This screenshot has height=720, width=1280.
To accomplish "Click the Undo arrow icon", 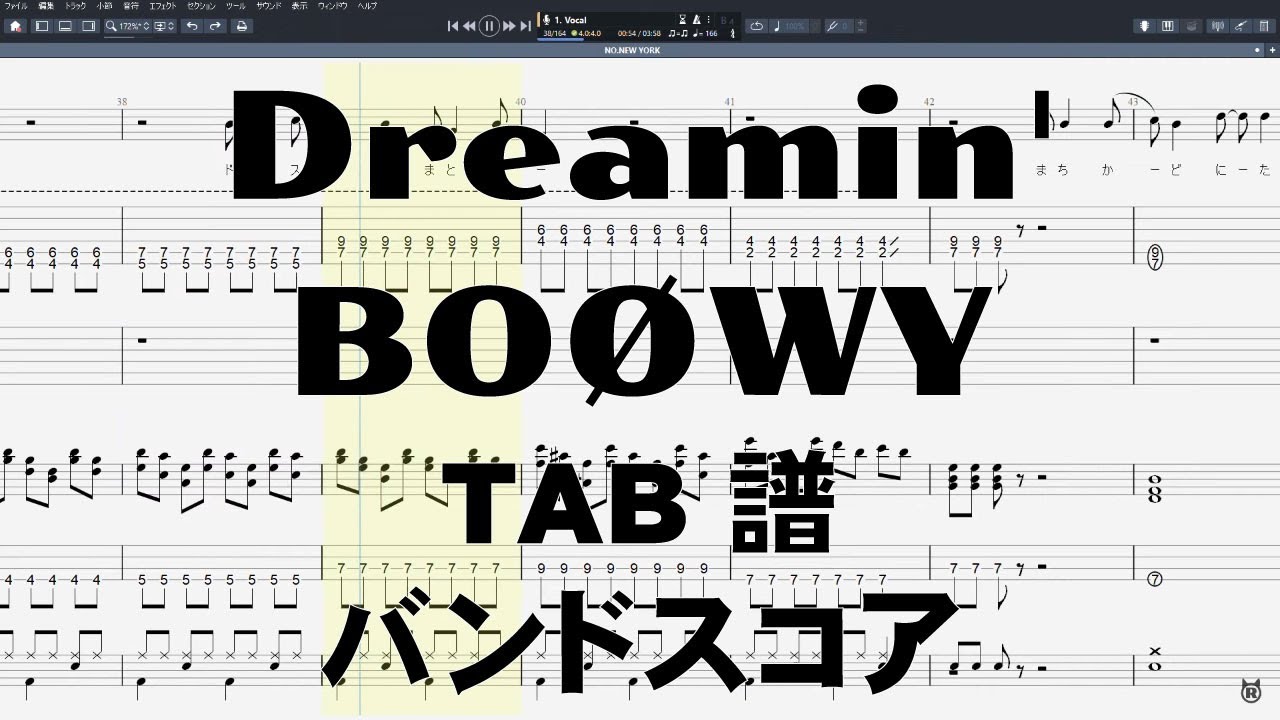I will [192, 26].
